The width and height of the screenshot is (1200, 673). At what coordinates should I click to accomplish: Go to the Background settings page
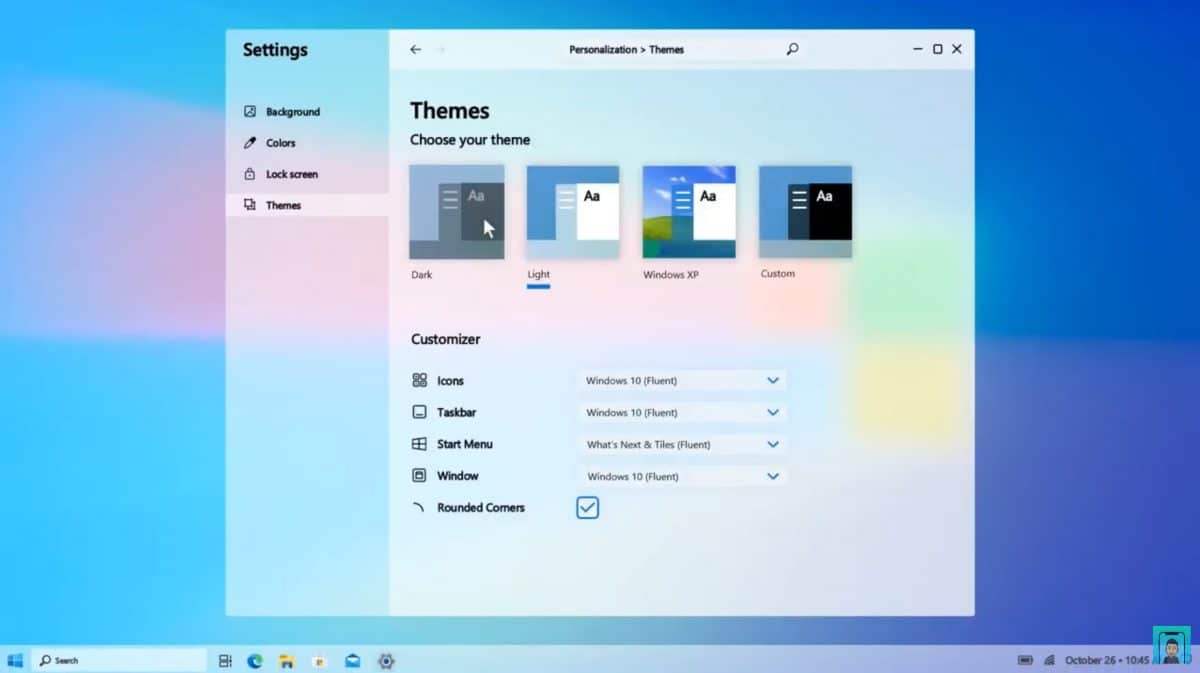coord(294,111)
